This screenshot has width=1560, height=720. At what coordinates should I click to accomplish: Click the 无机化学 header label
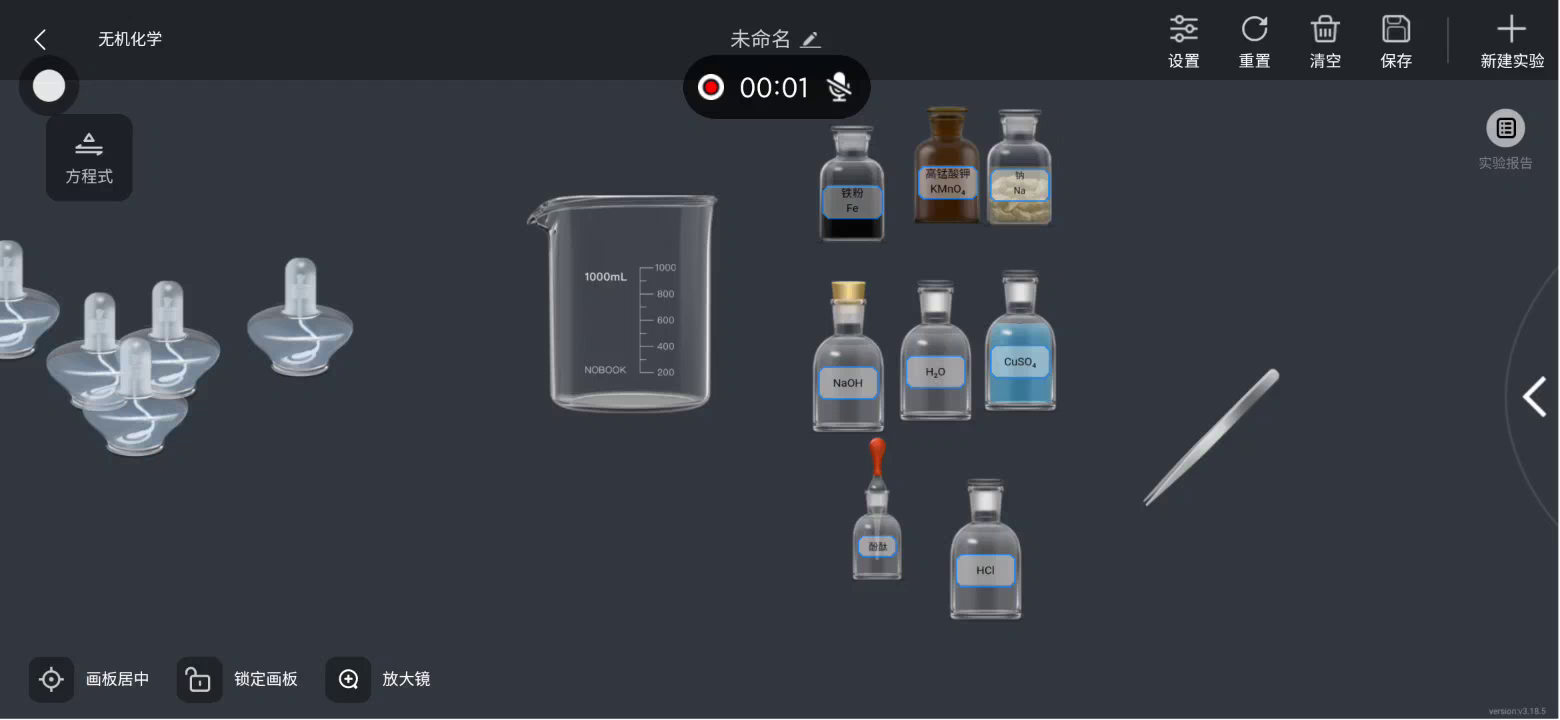[x=130, y=39]
